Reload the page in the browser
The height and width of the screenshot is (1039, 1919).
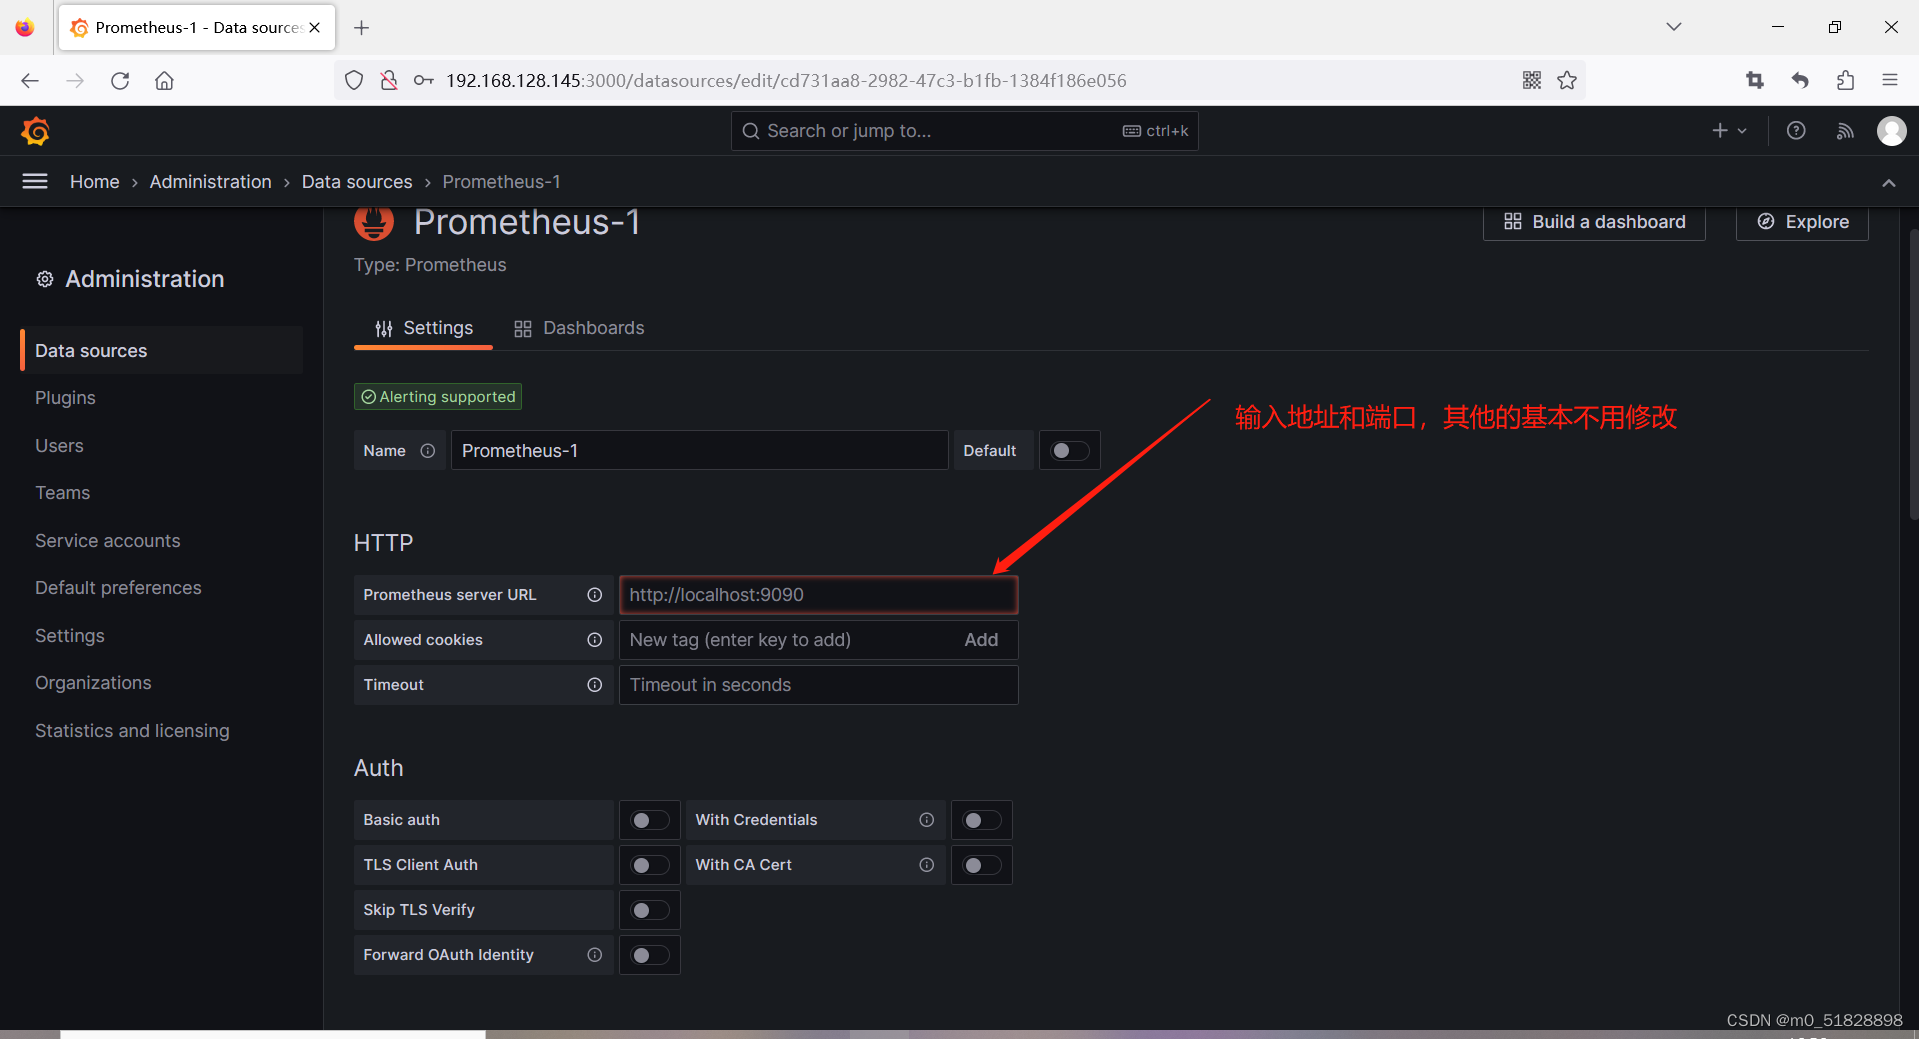120,81
